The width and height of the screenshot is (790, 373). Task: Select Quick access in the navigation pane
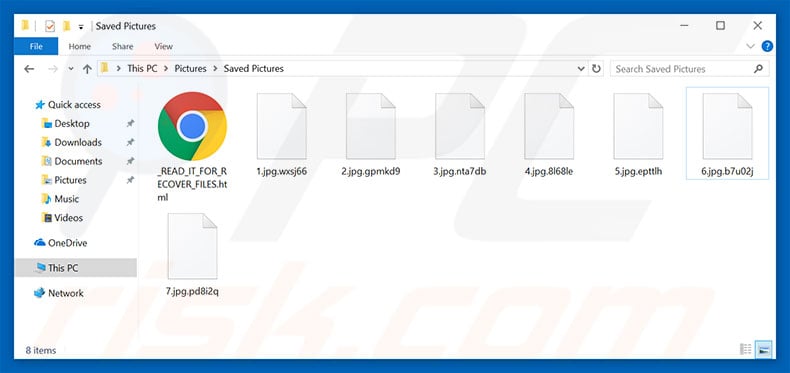74,105
